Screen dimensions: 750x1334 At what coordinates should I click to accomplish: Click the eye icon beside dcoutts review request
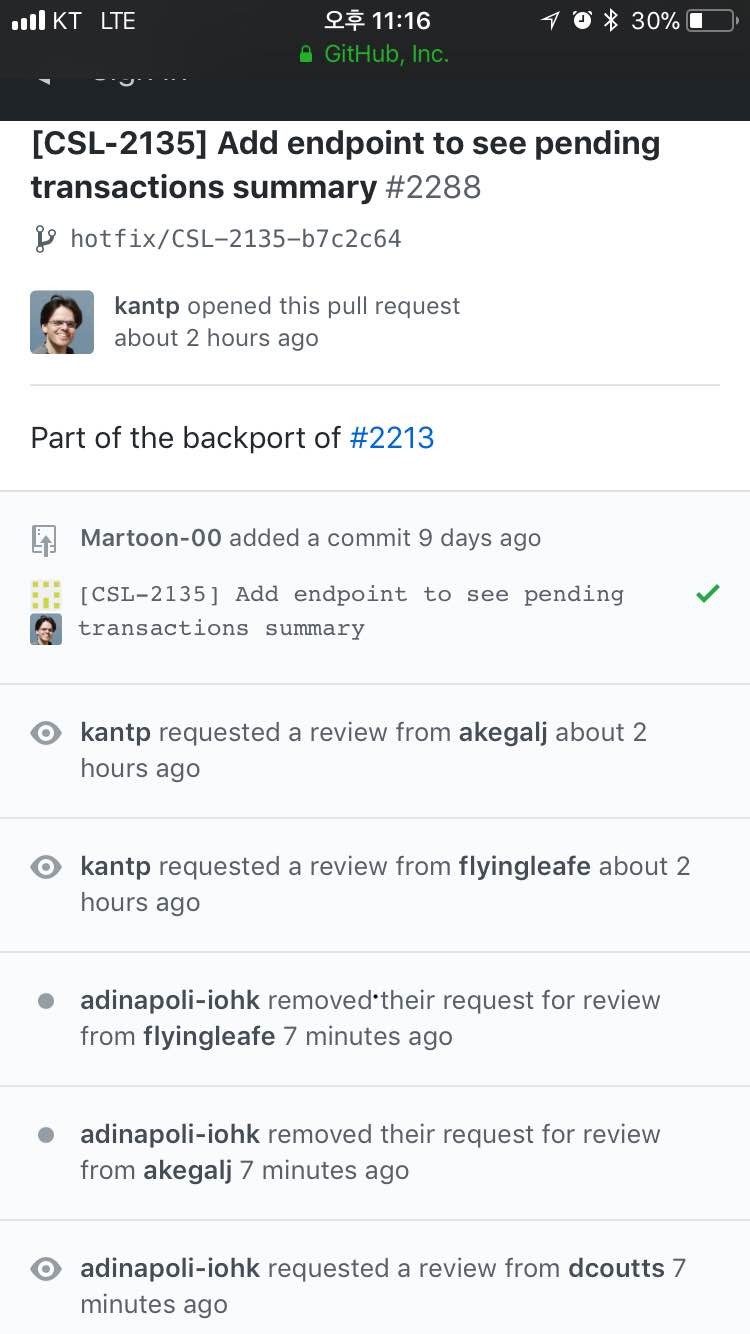(45, 1269)
